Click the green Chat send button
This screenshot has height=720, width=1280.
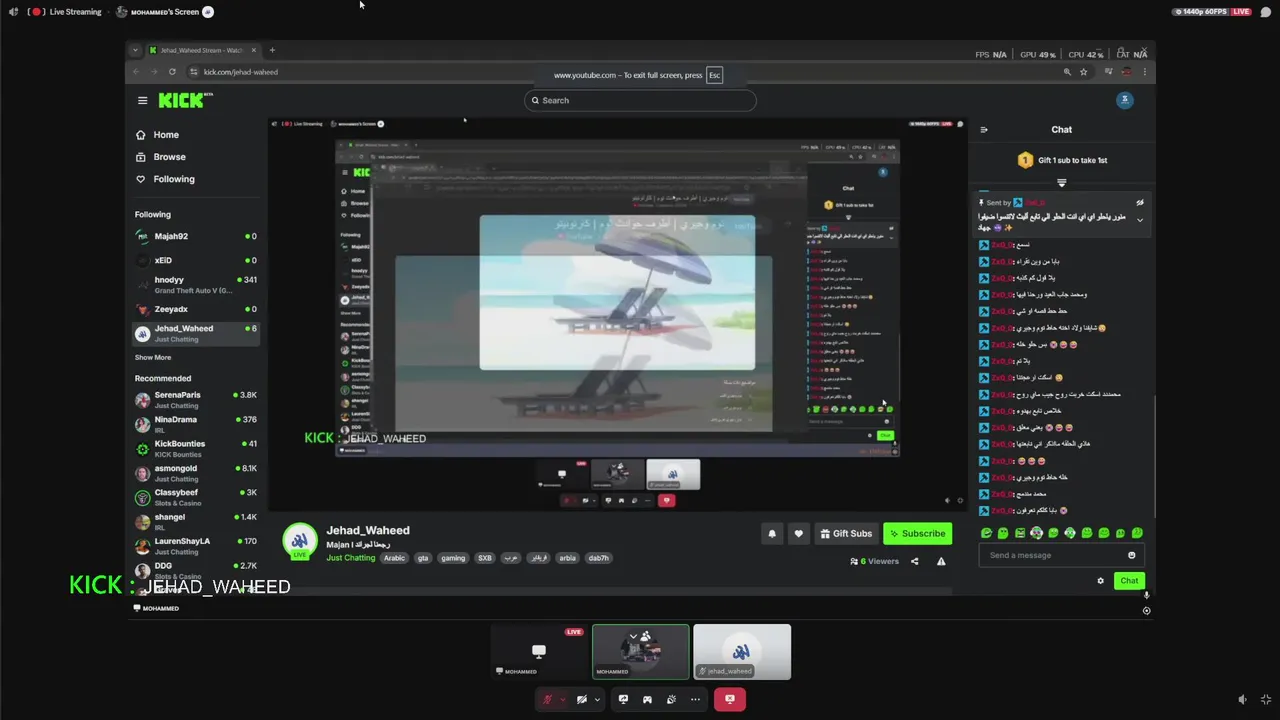pos(1129,581)
